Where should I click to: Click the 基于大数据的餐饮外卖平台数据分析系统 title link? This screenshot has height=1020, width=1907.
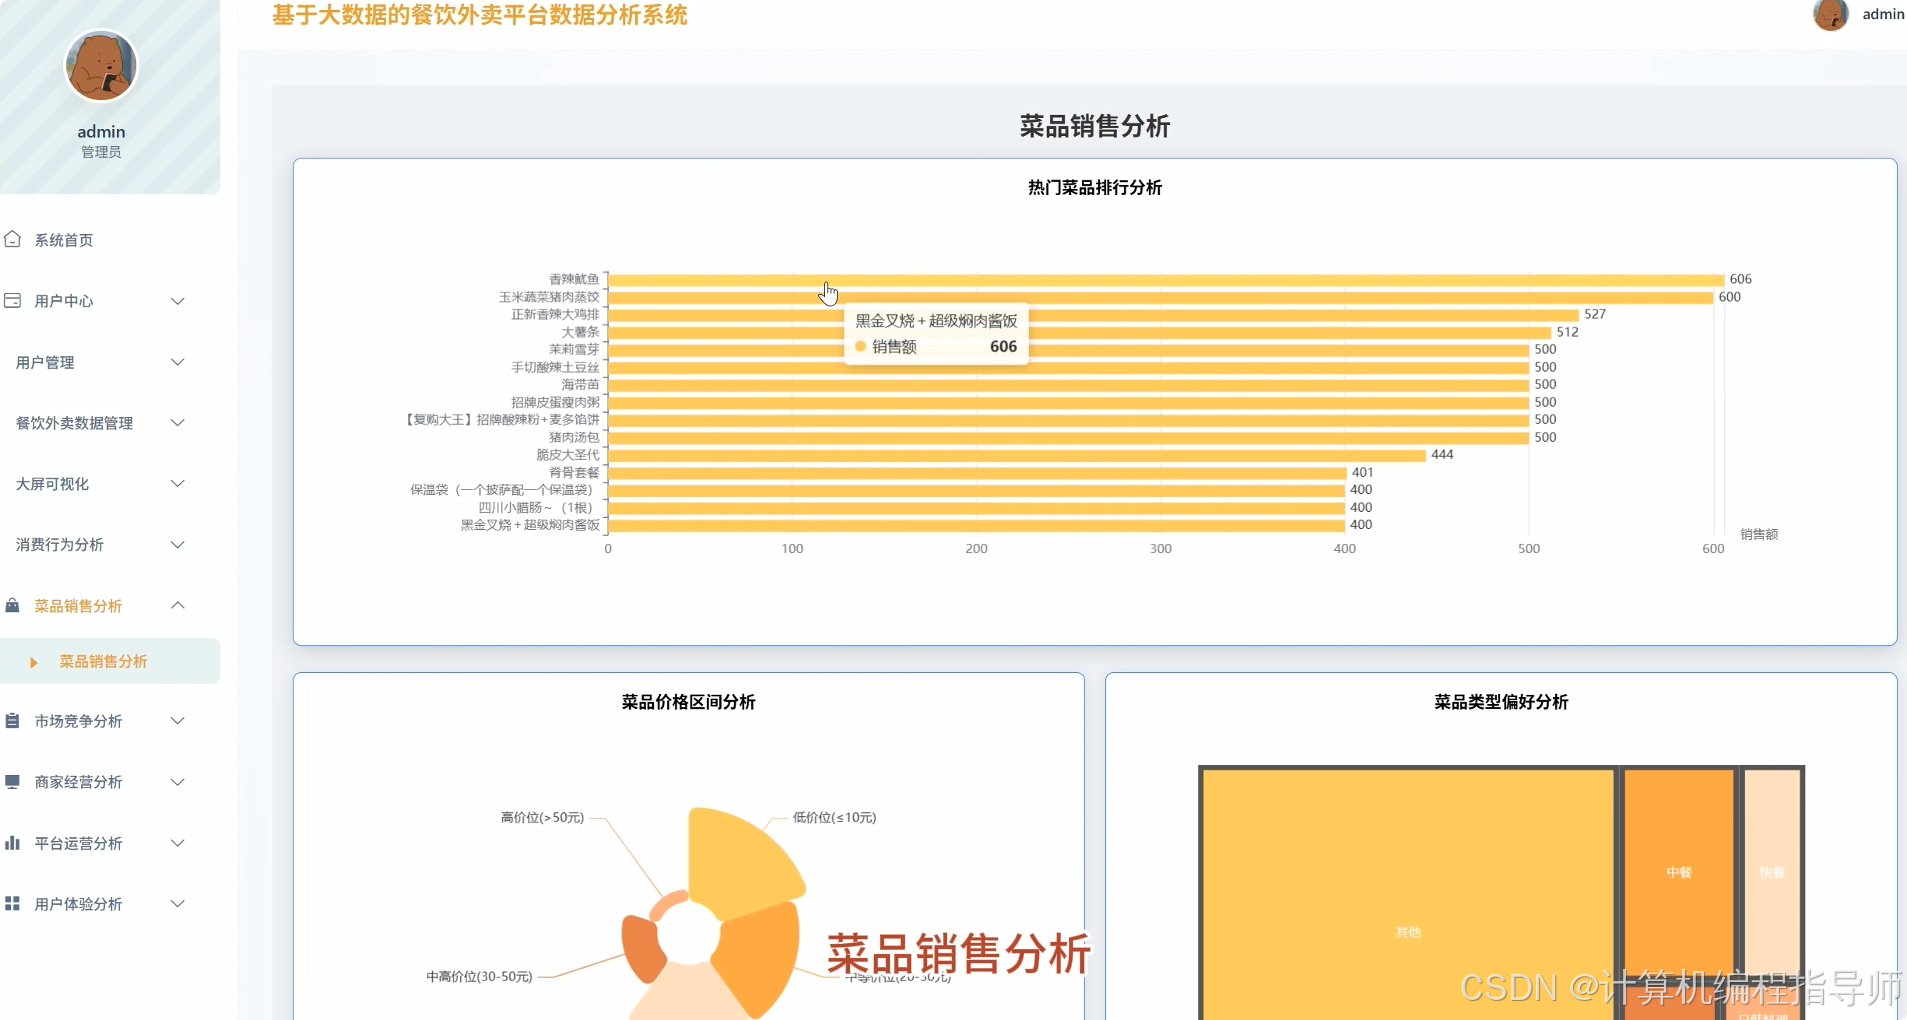pyautogui.click(x=478, y=16)
